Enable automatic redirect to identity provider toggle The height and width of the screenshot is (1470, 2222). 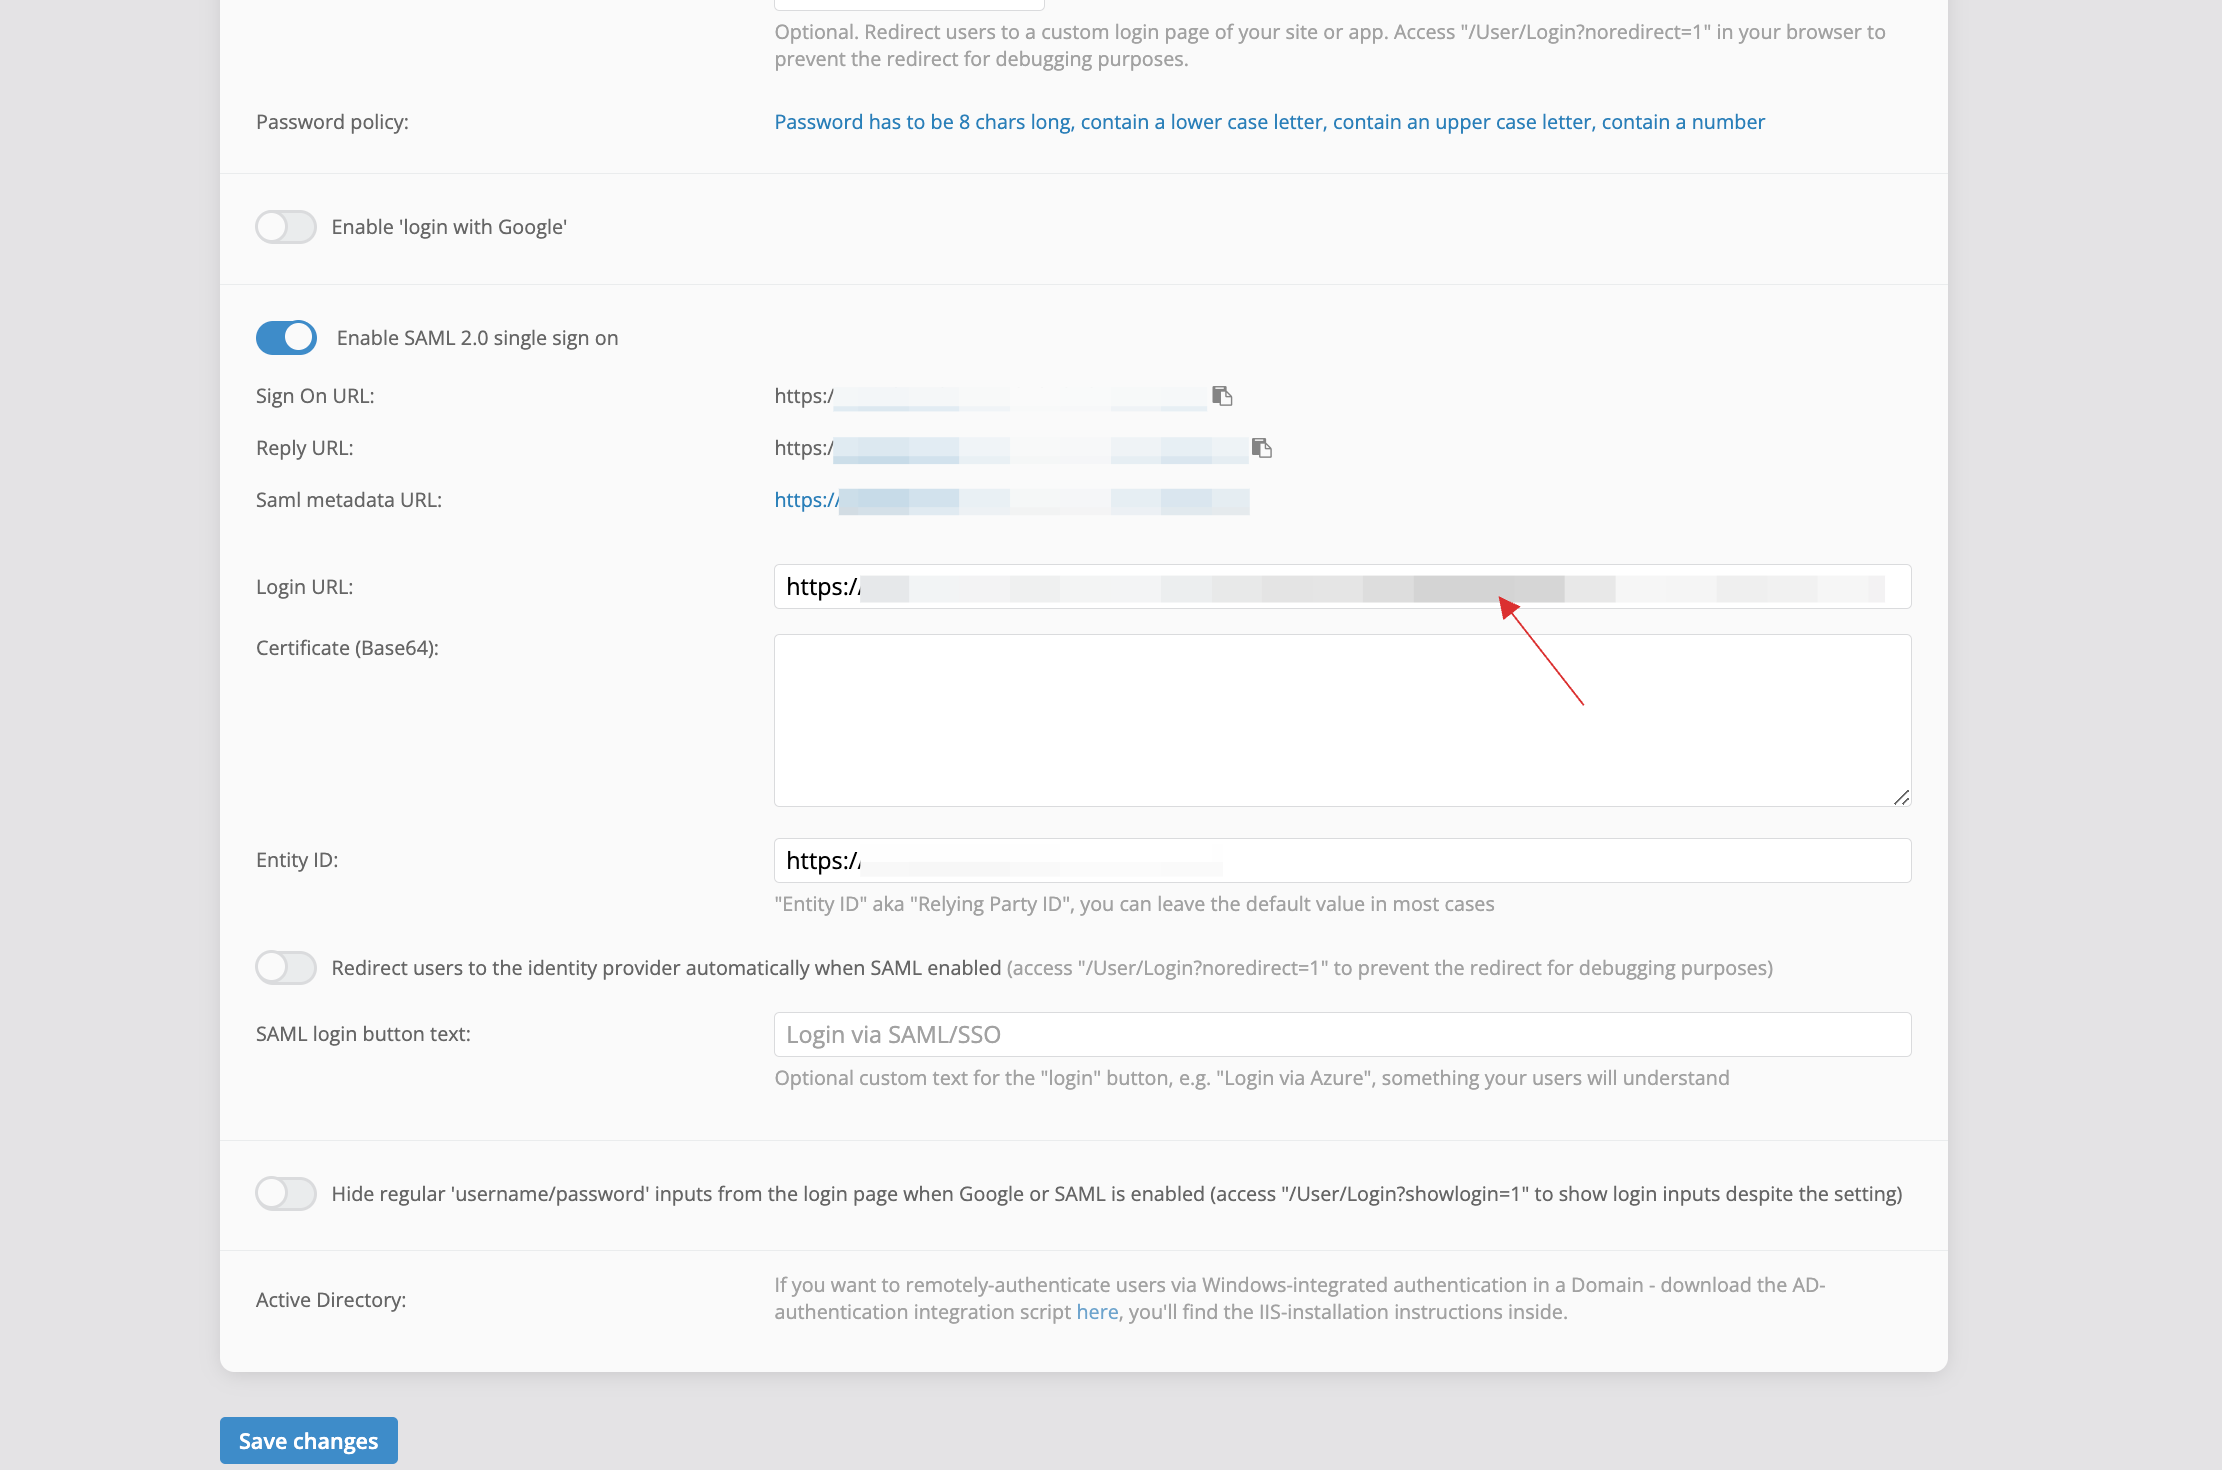point(286,968)
